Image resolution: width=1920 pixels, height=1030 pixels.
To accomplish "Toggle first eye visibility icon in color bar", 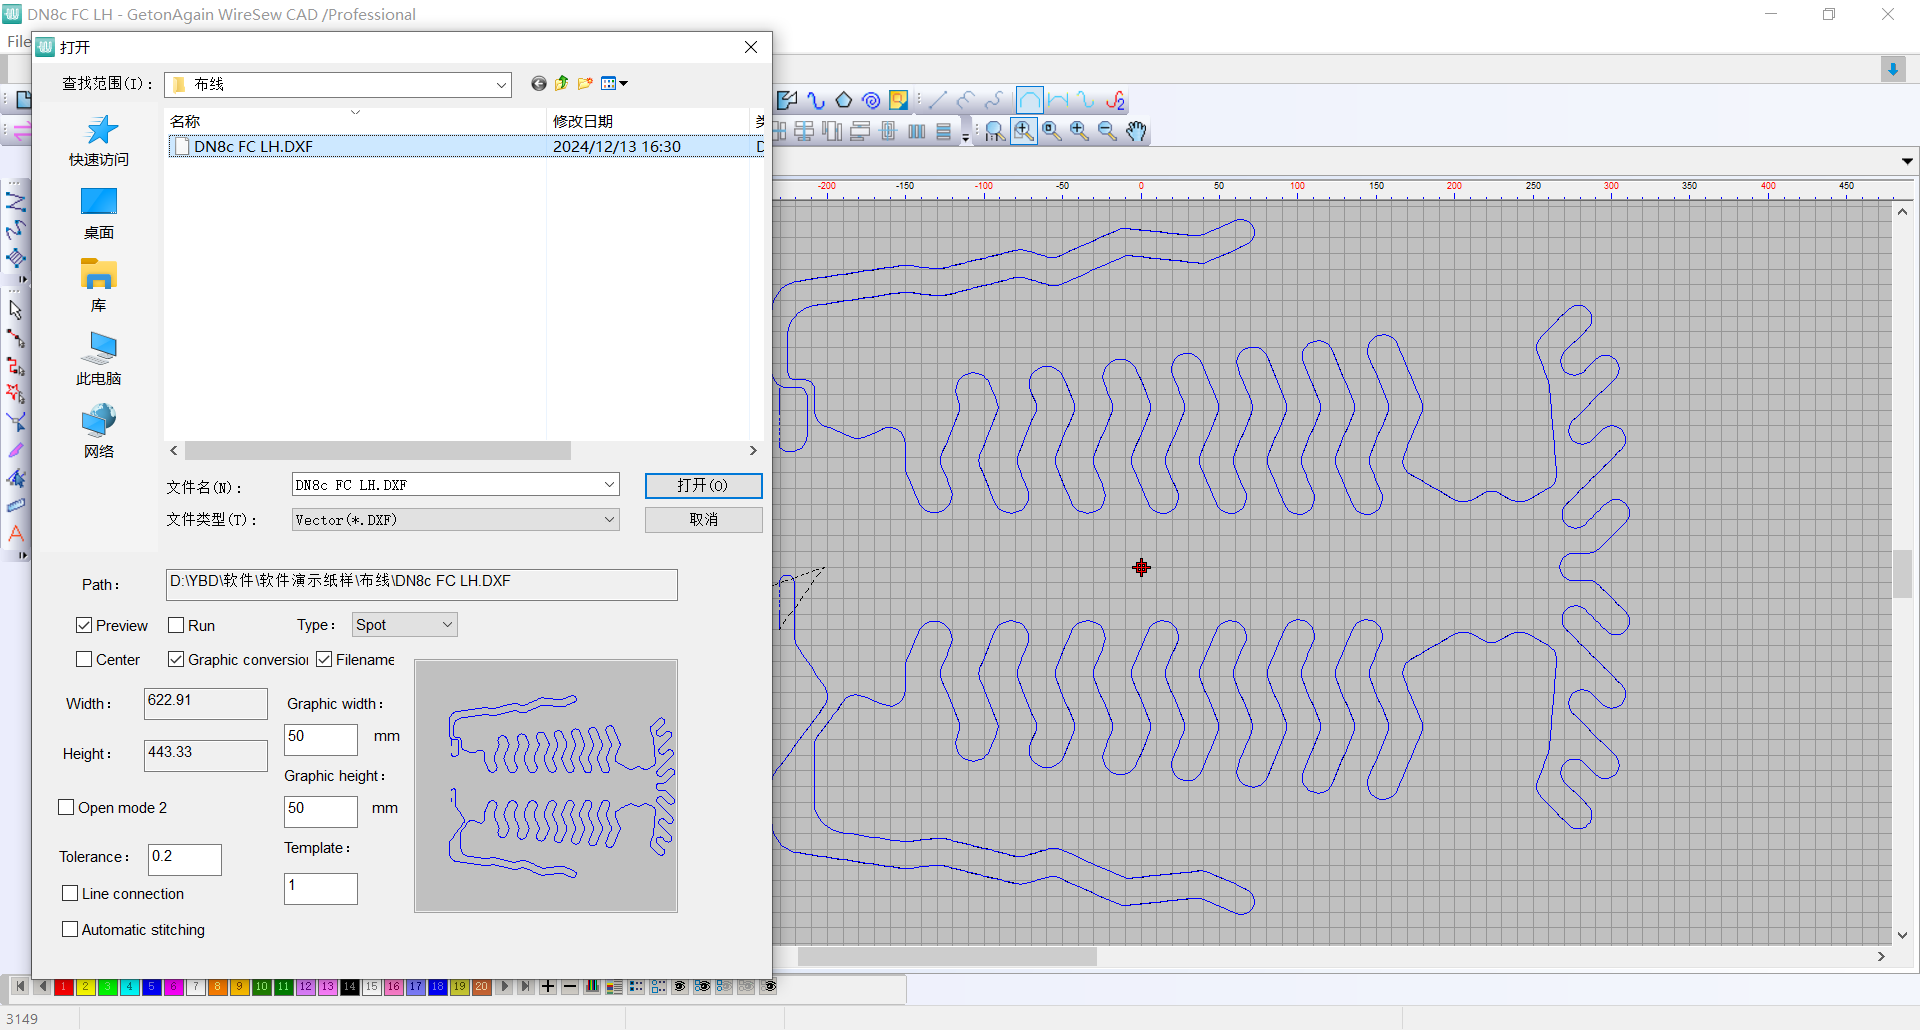I will pos(680,987).
